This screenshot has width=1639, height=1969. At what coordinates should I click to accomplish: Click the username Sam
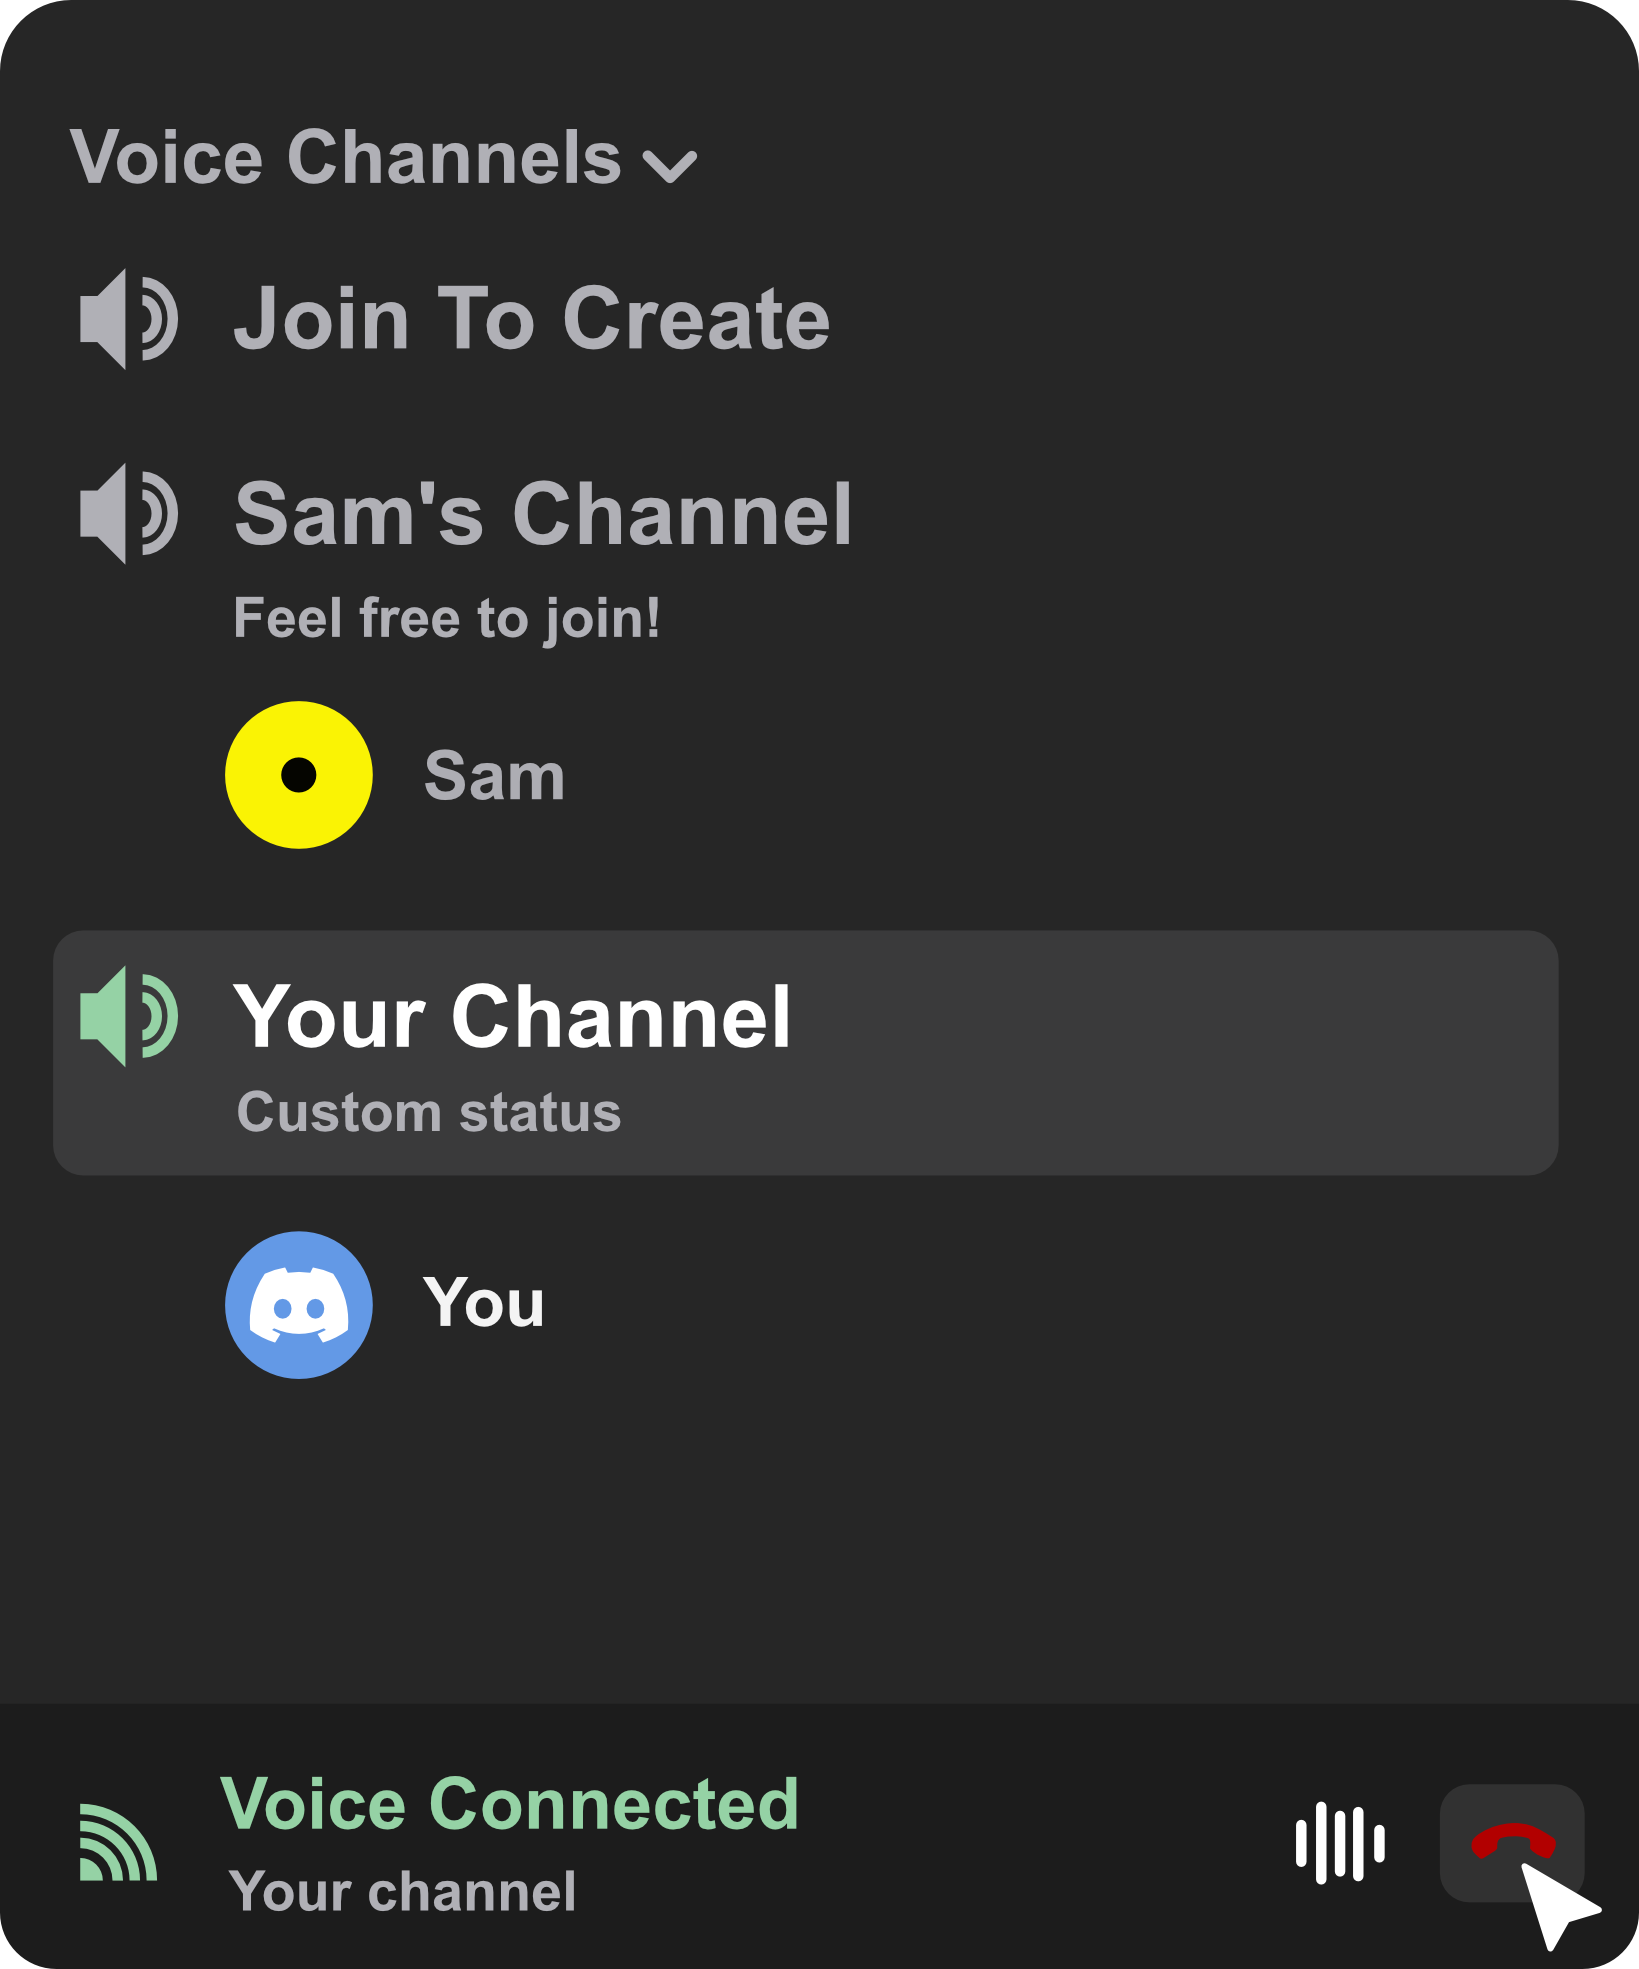tap(494, 776)
